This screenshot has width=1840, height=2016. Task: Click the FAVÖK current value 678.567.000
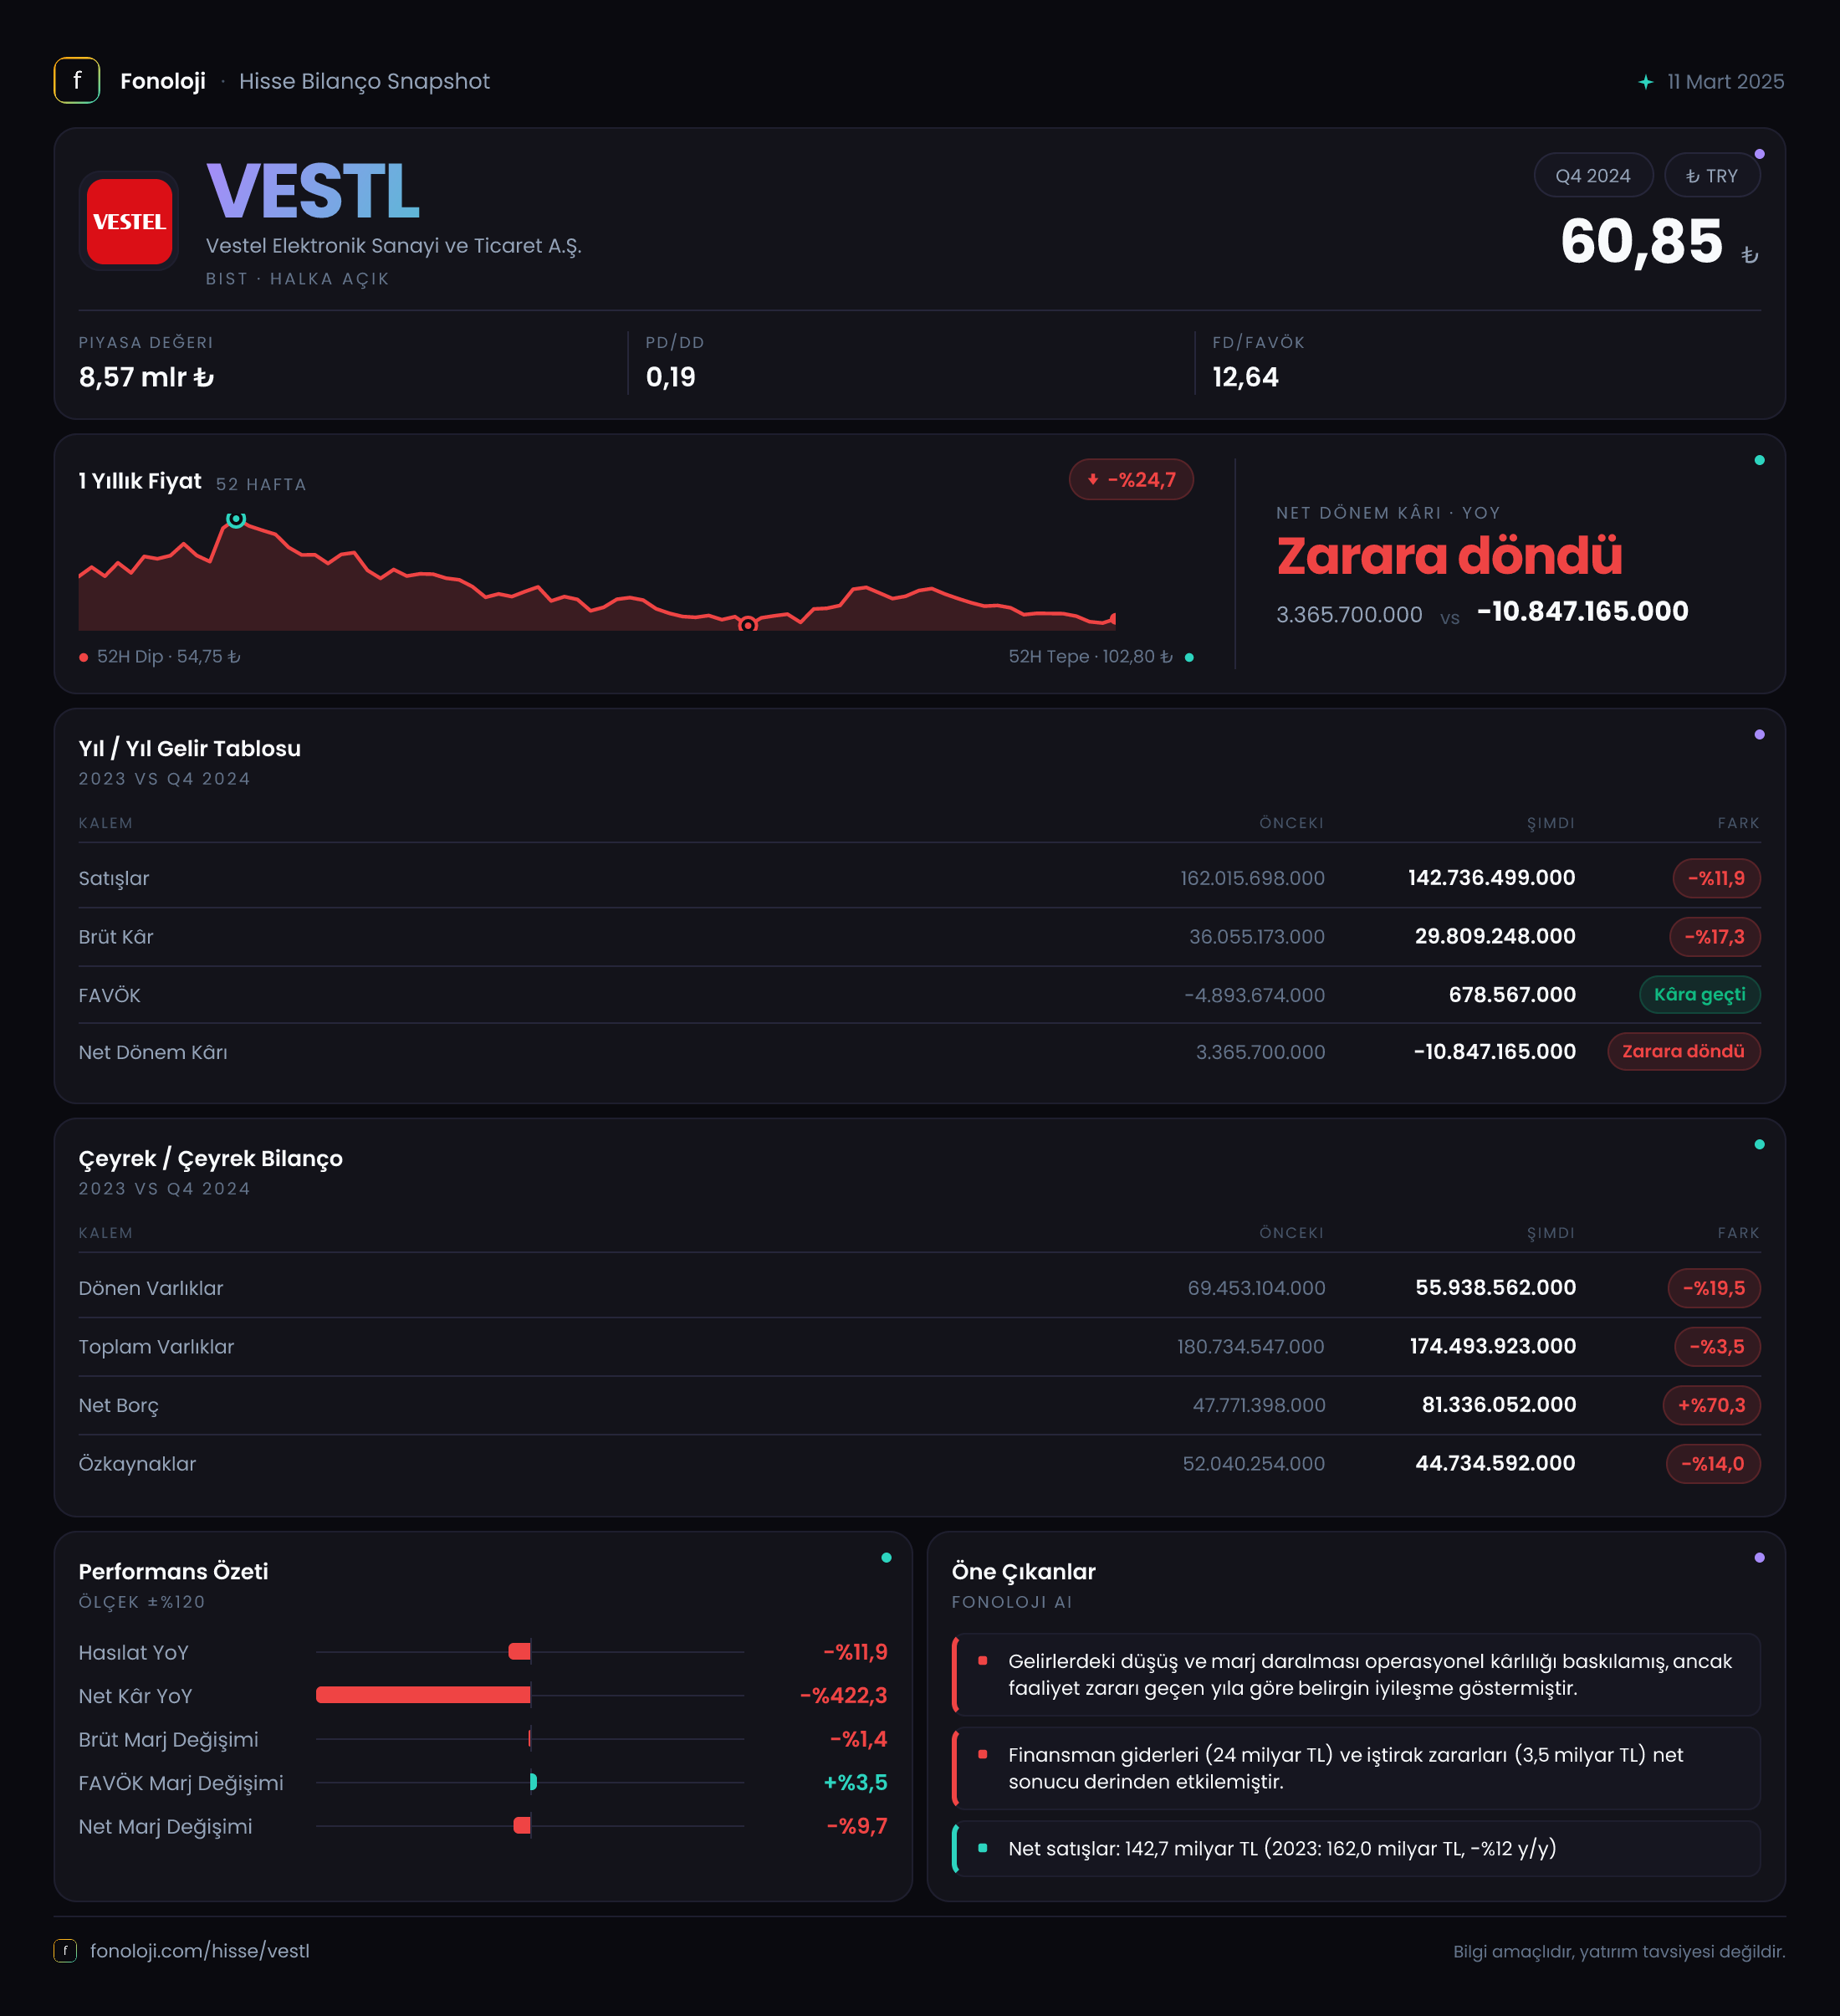coord(1512,995)
